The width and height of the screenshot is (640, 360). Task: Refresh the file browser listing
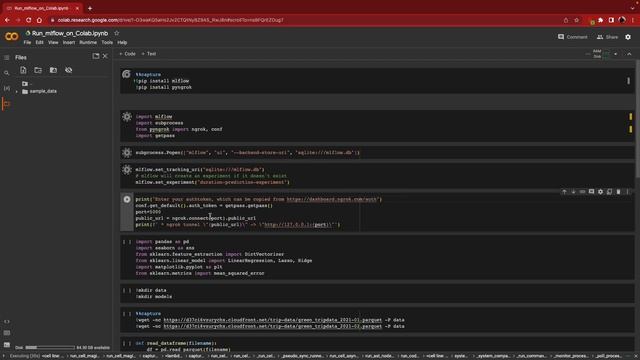[x=38, y=70]
